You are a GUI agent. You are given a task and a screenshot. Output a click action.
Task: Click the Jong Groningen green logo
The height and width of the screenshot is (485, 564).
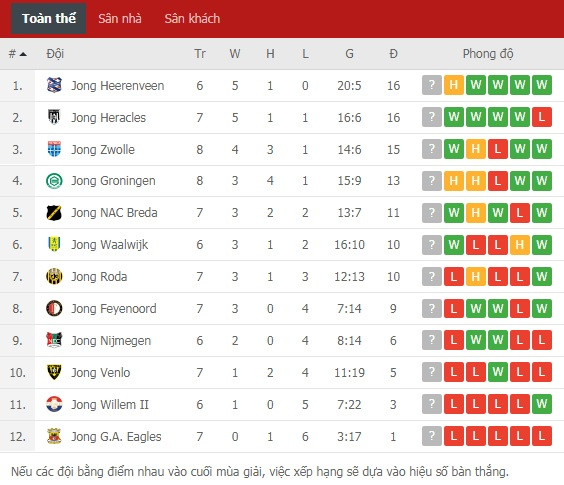(x=54, y=181)
